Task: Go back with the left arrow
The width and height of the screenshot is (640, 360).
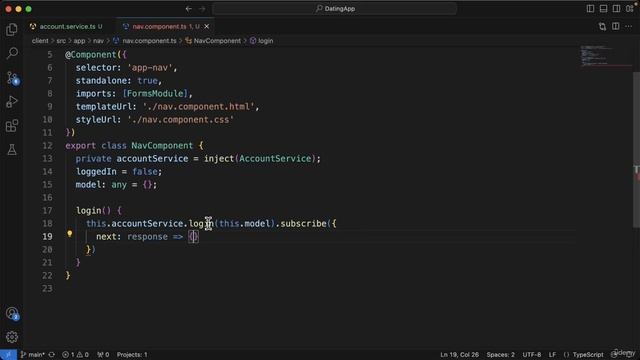Action: coord(189,9)
